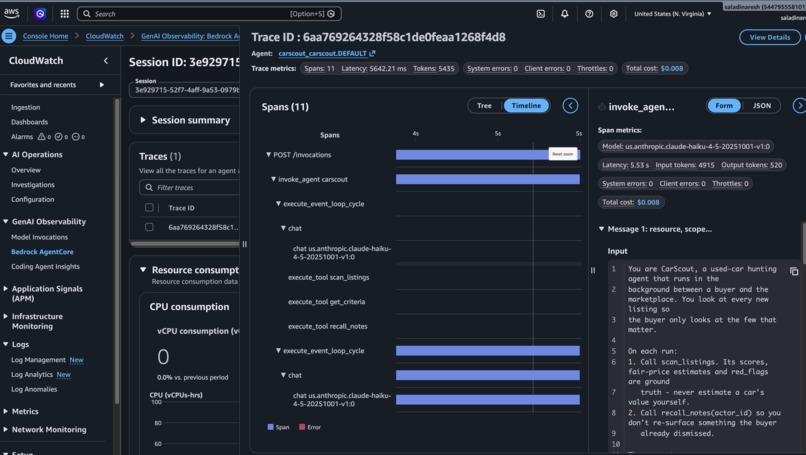The image size is (806, 455).
Task: Click the View Details button
Action: coord(770,37)
